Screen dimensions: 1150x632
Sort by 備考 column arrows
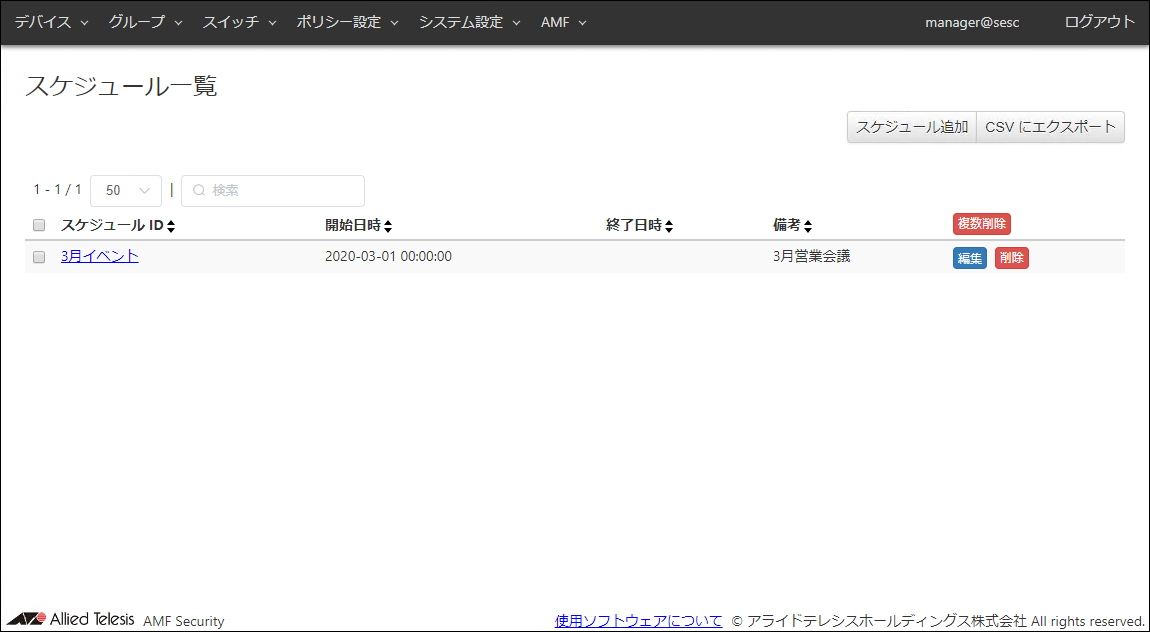point(808,226)
